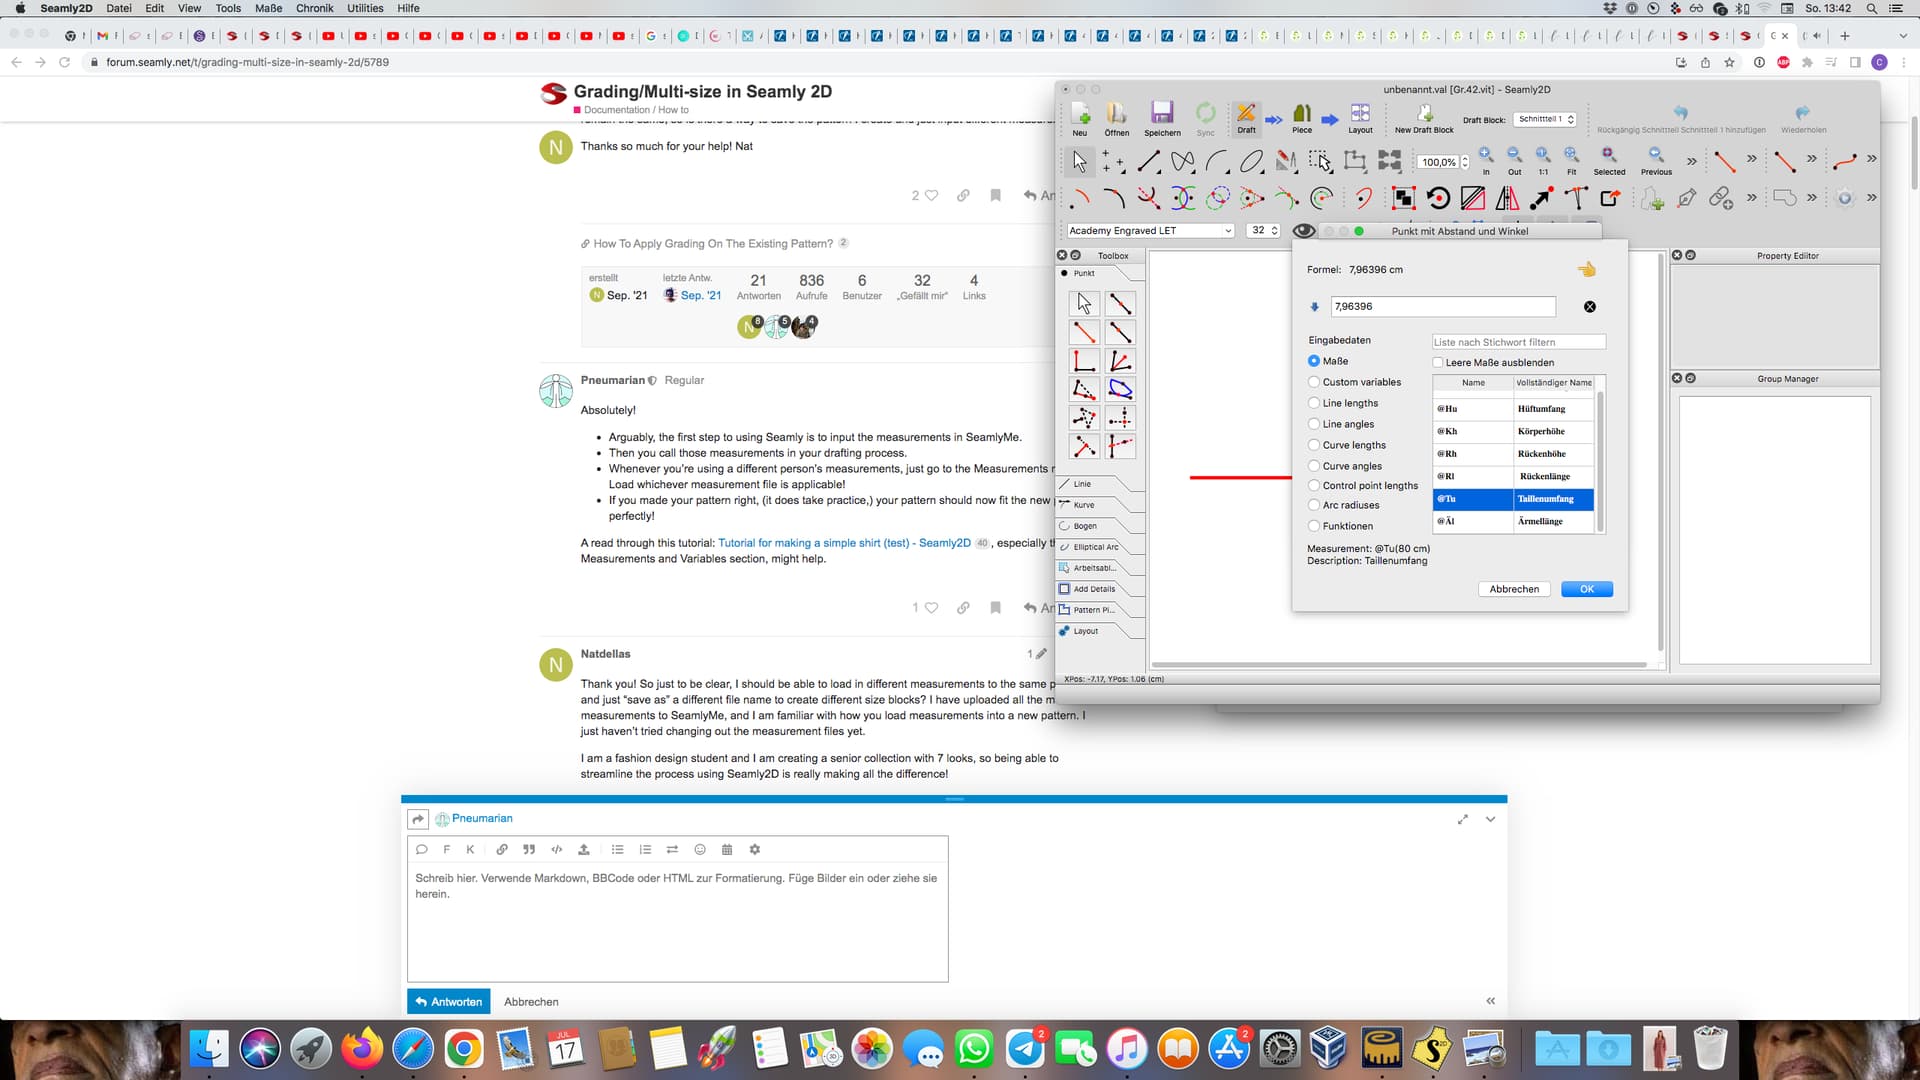Click the Speichern save icon

click(x=1161, y=113)
